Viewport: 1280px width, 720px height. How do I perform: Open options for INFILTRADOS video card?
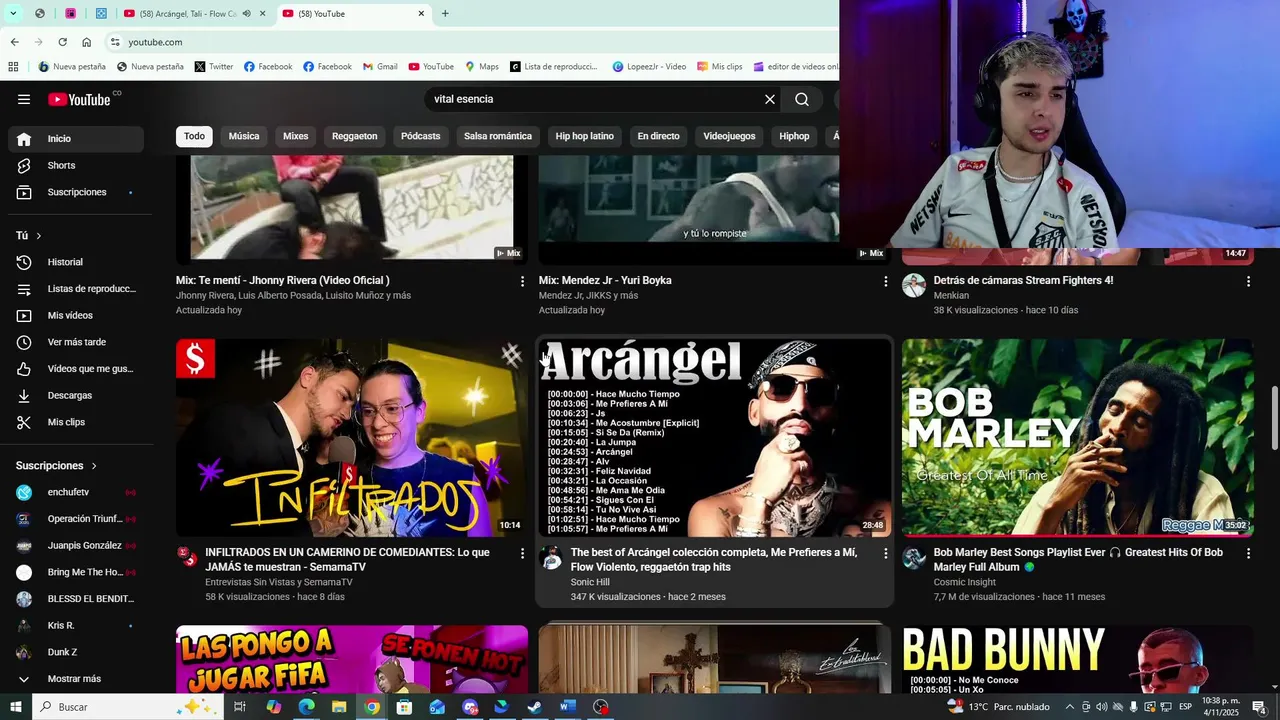click(x=522, y=553)
